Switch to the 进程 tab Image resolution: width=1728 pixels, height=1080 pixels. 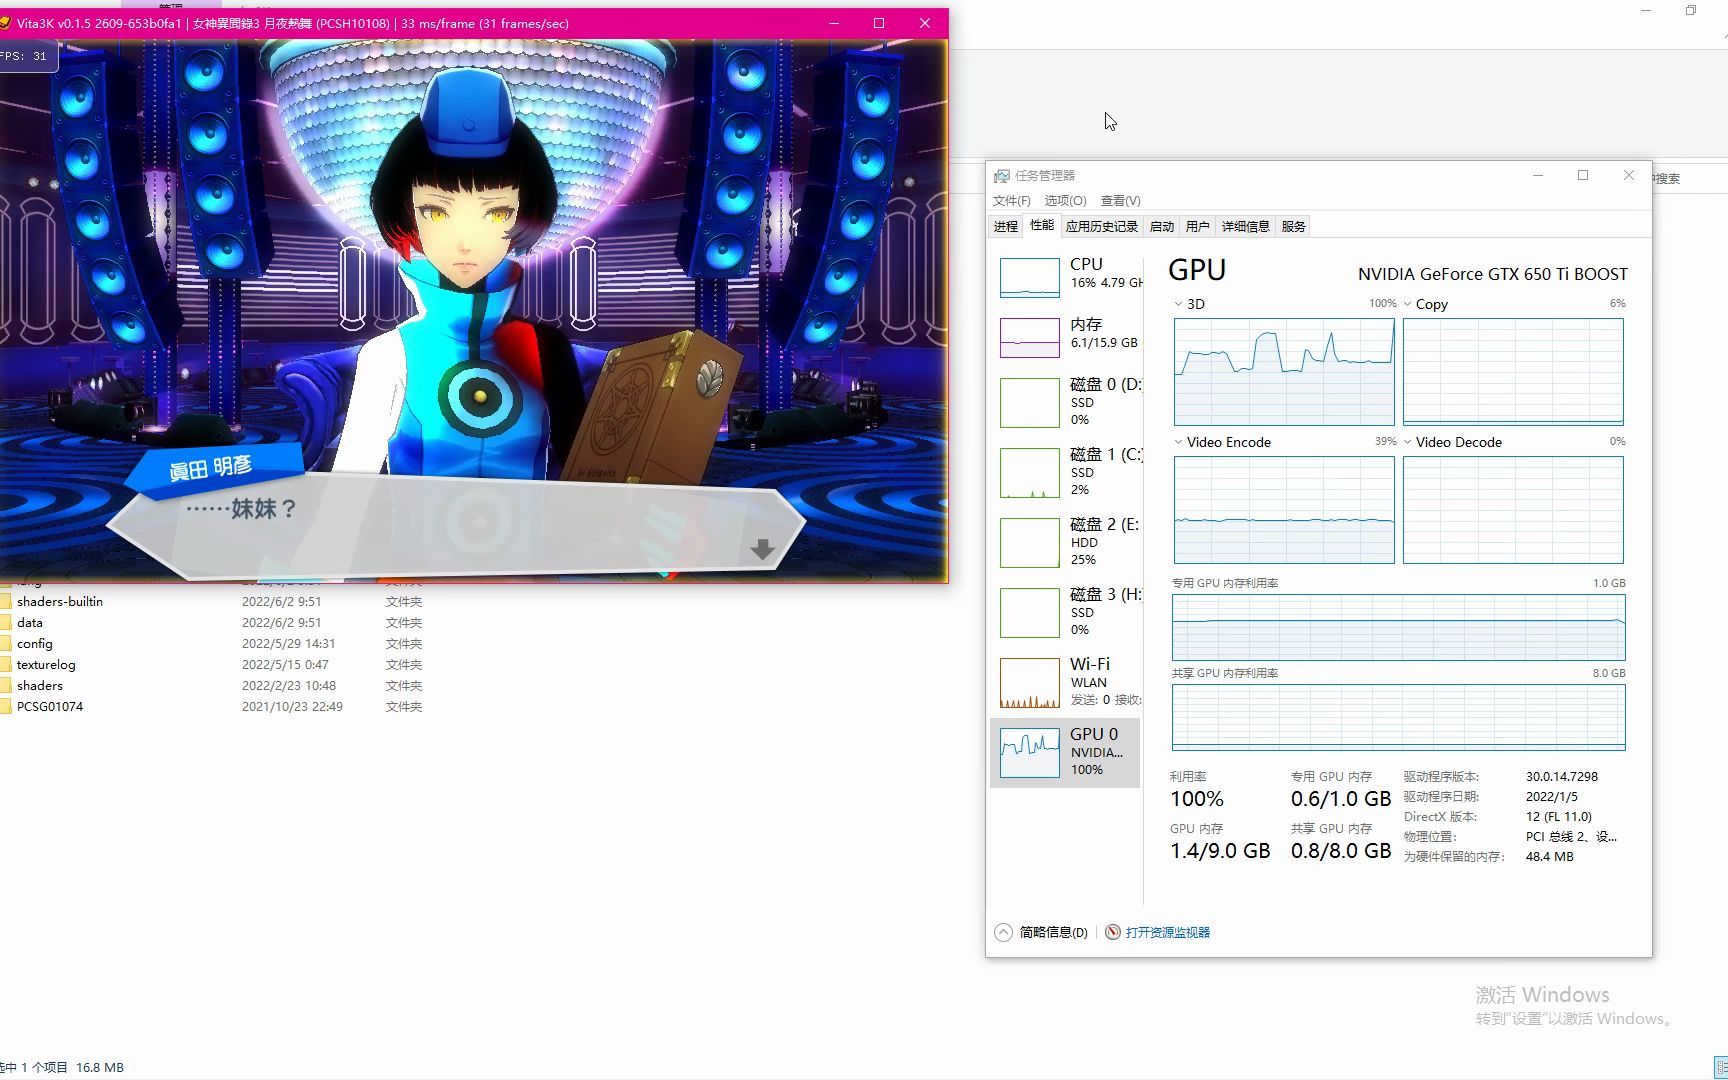tap(1005, 227)
